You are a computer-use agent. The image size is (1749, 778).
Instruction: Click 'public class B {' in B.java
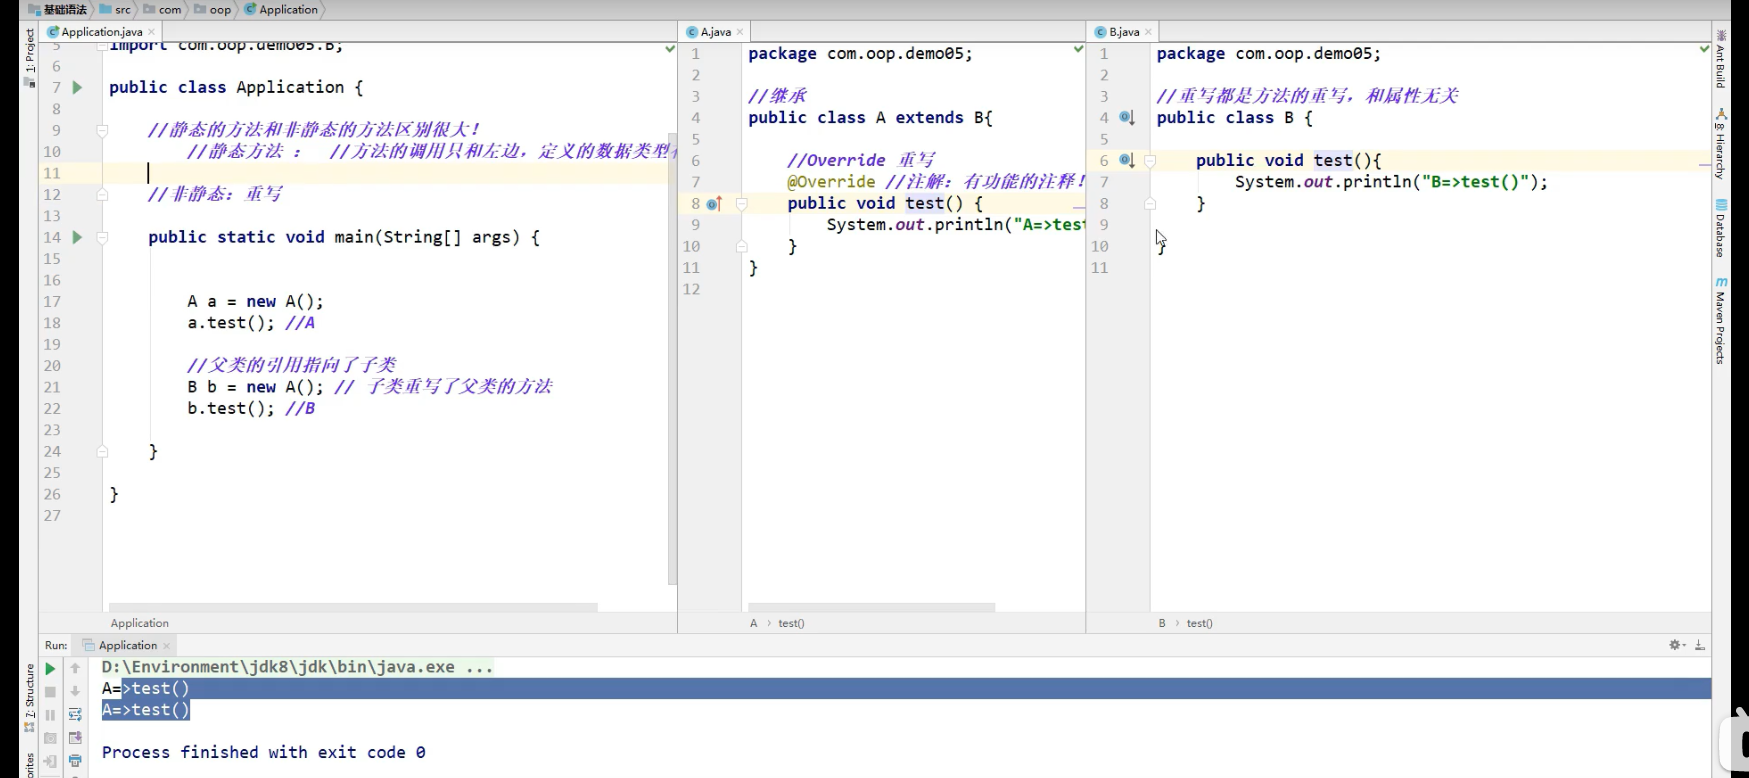(x=1235, y=118)
